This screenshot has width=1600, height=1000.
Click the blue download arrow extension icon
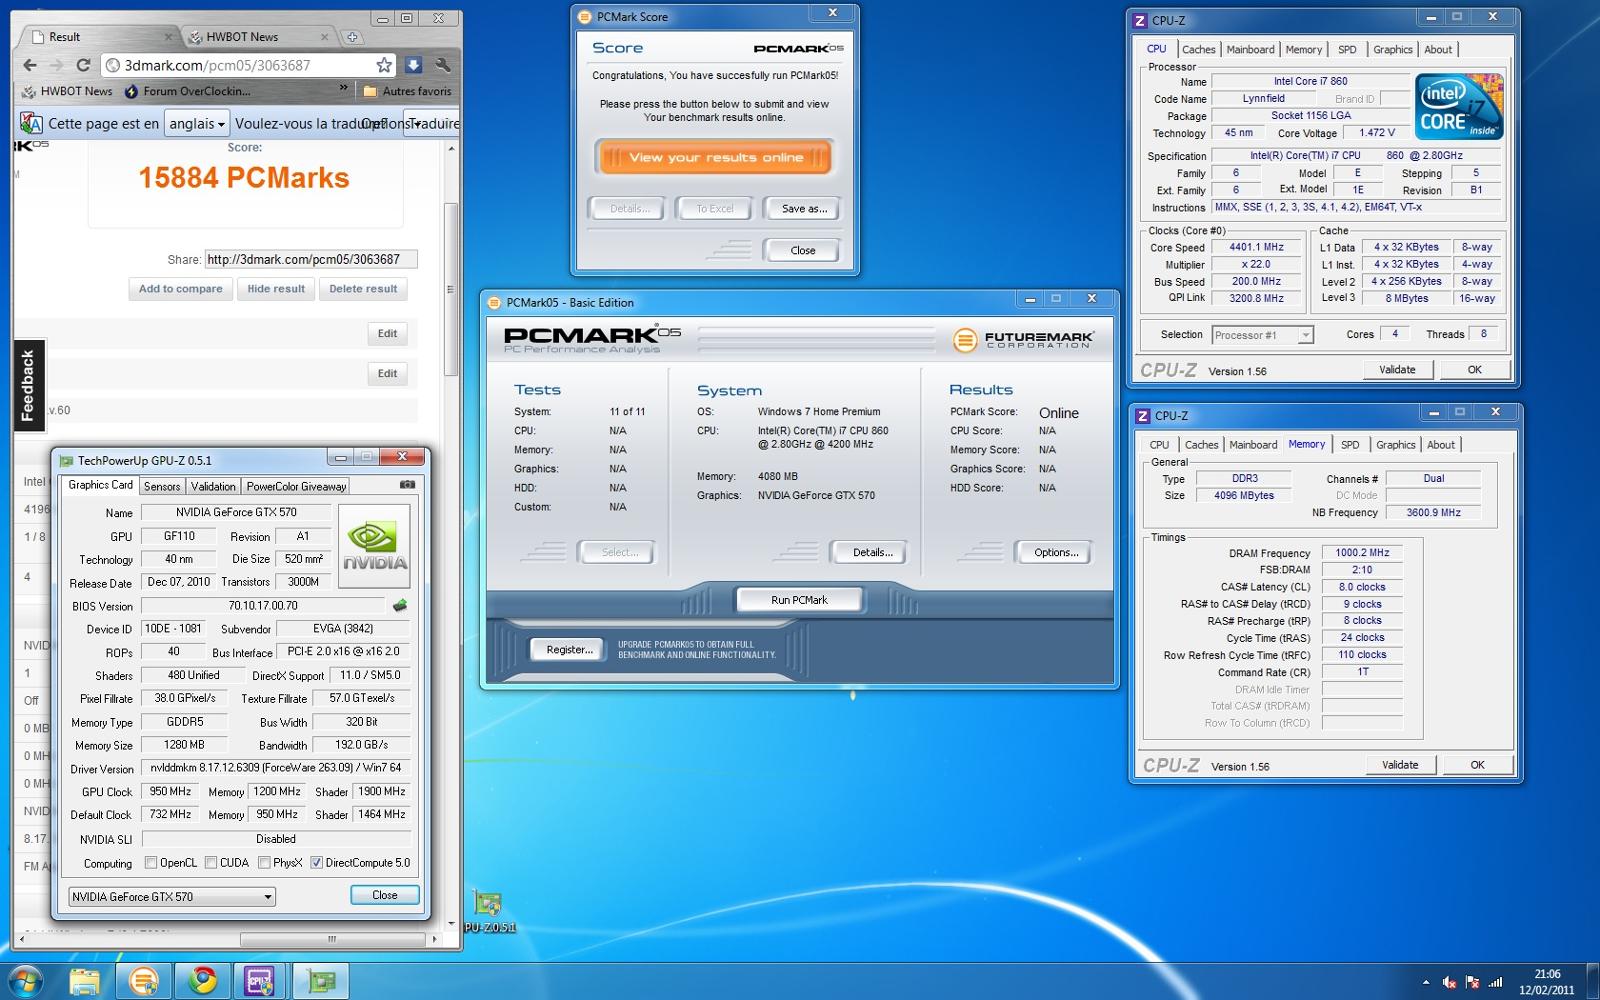(413, 65)
